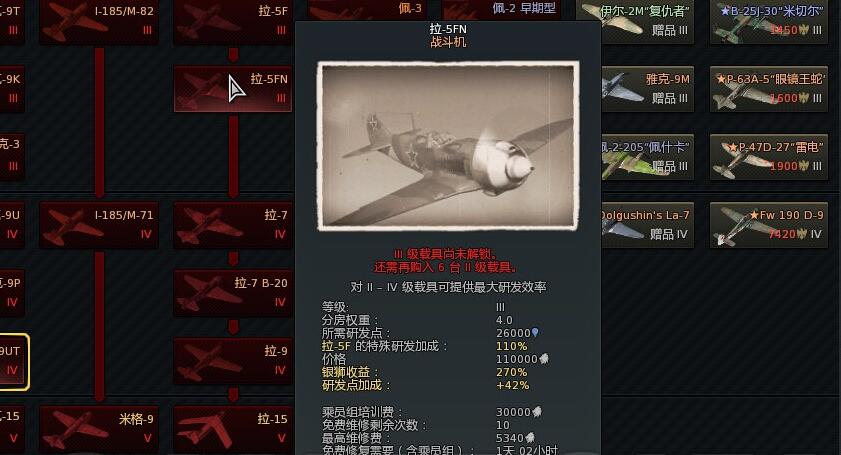Select the 佩-3 aircraft card
841x455 pixels.
click(x=367, y=10)
